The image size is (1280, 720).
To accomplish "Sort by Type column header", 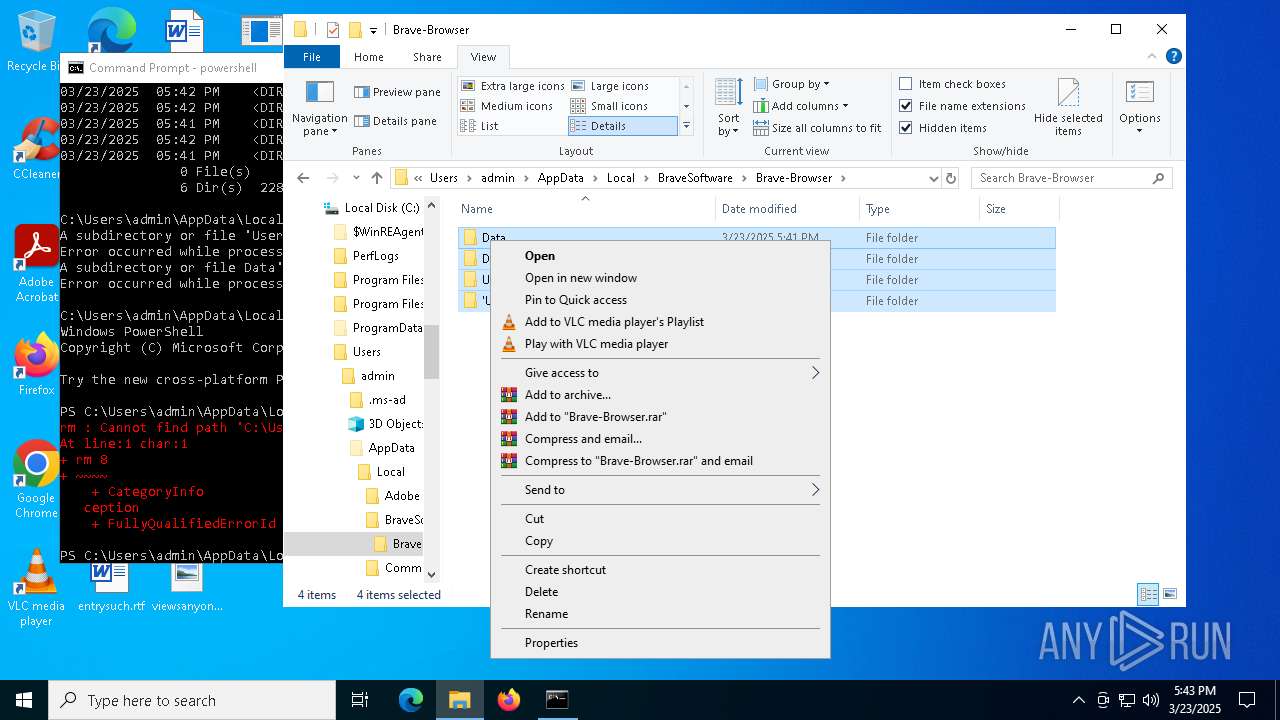I will point(919,209).
